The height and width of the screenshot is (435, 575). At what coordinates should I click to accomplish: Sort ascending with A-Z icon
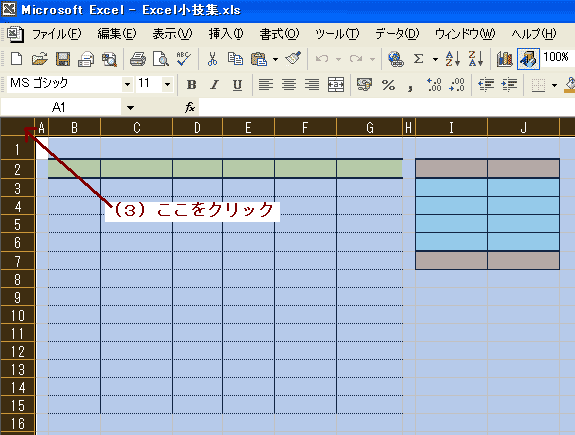tap(453, 59)
